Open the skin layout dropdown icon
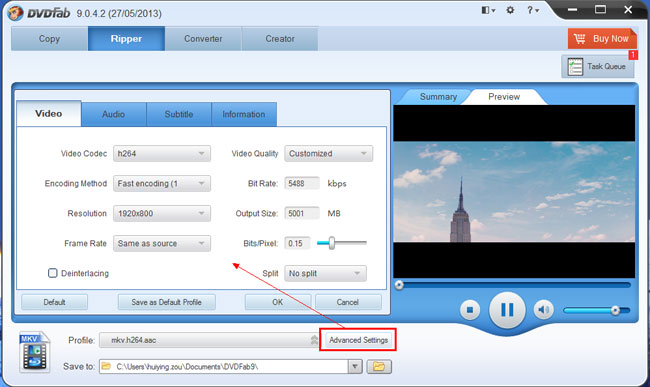 [x=488, y=10]
